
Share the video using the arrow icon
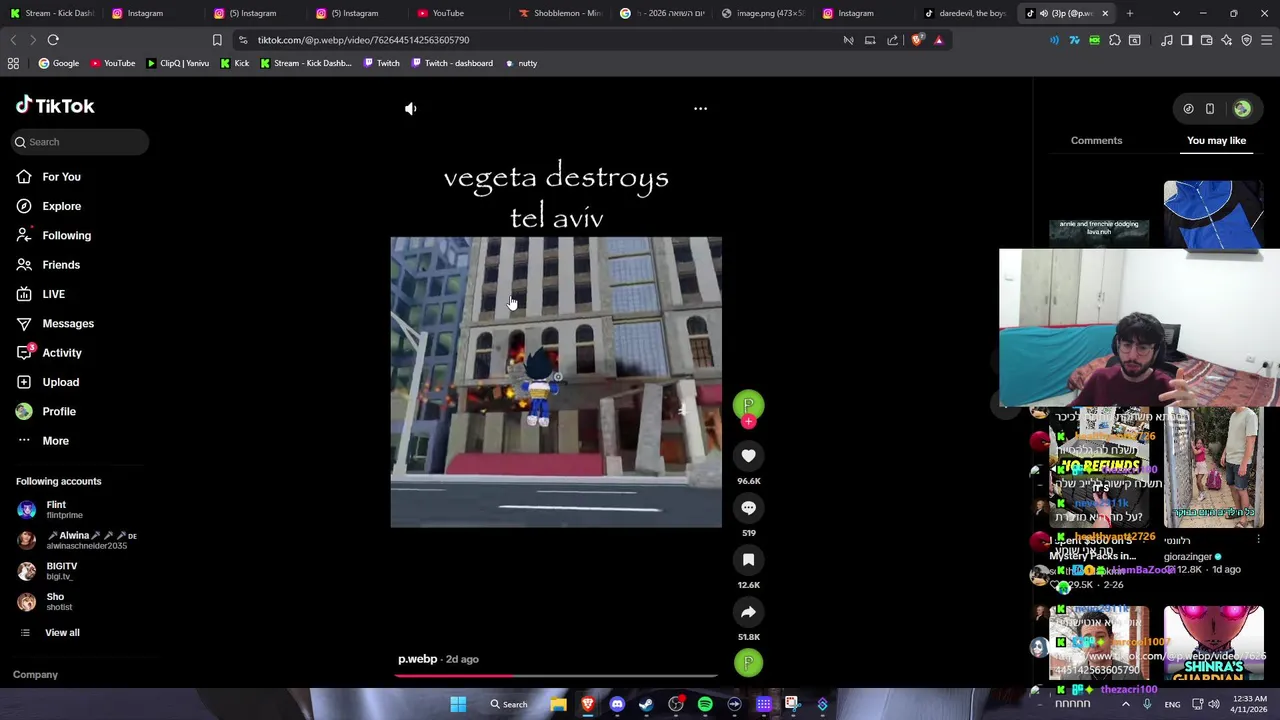click(748, 612)
